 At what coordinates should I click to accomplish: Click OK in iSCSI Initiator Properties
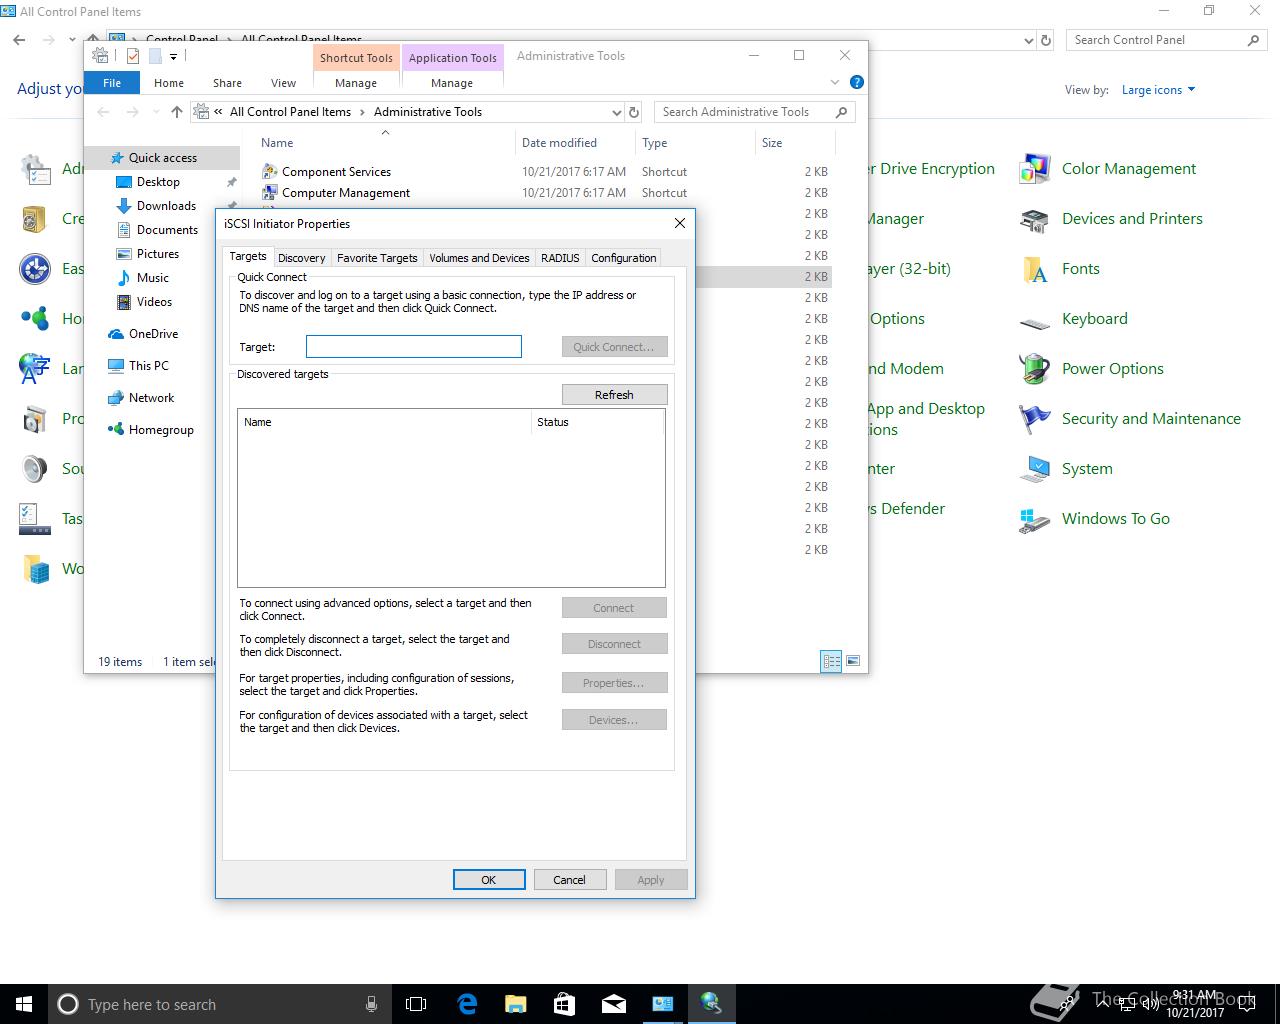(x=489, y=880)
